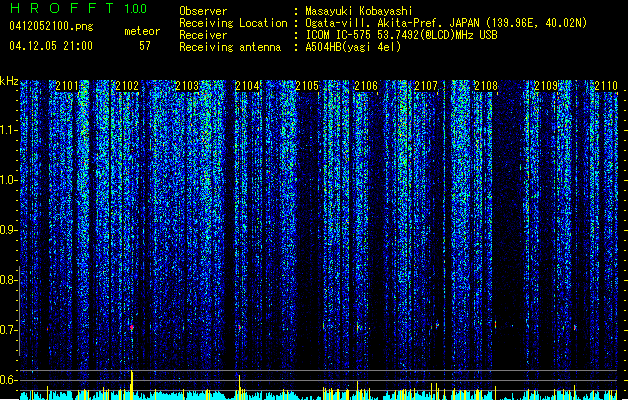Click the Receiver label
The image size is (629, 400).
(203, 35)
